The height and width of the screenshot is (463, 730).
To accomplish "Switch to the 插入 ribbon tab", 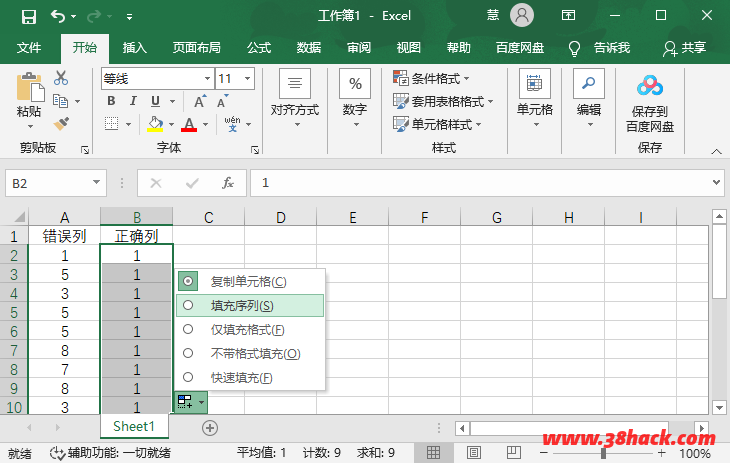I will click(134, 47).
